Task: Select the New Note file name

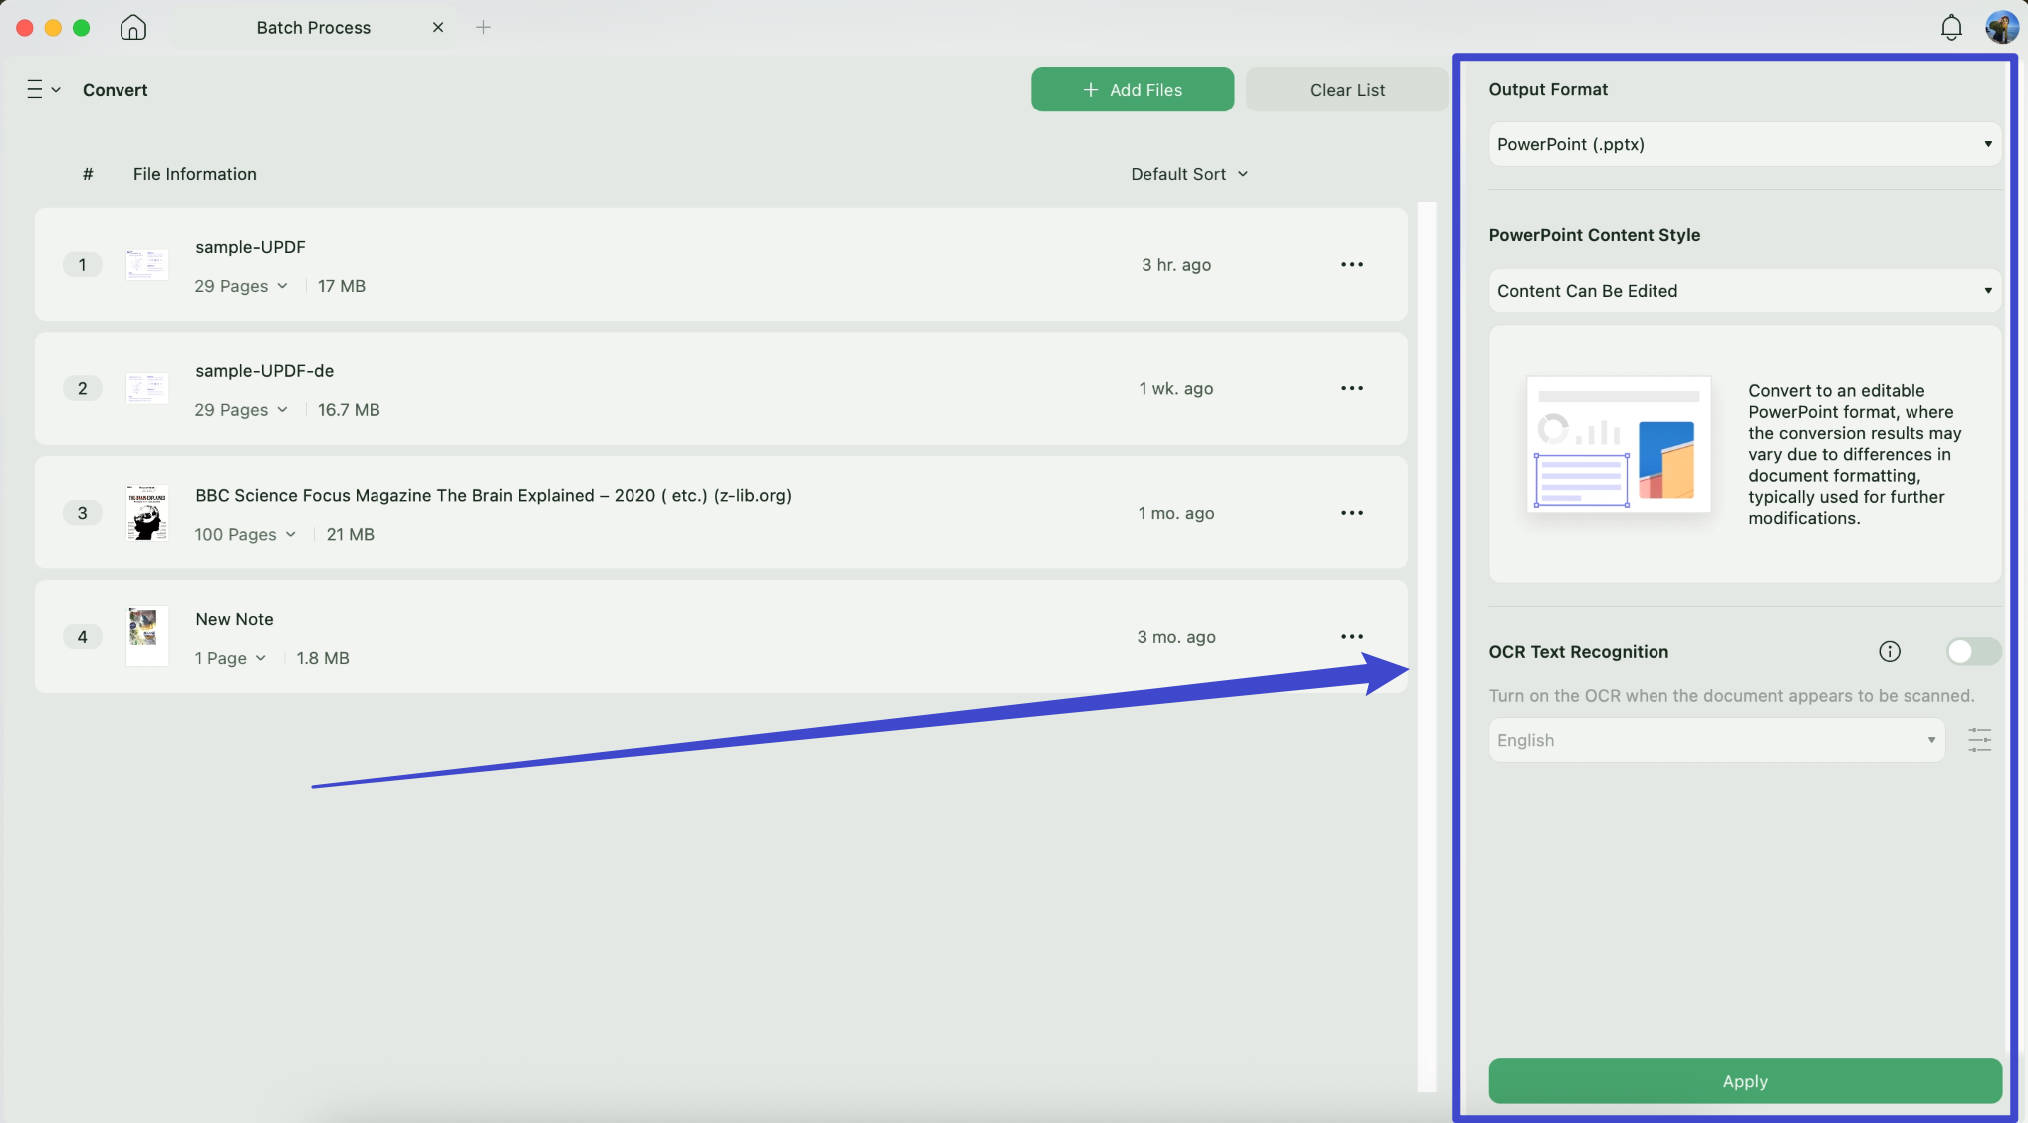Action: [x=234, y=619]
